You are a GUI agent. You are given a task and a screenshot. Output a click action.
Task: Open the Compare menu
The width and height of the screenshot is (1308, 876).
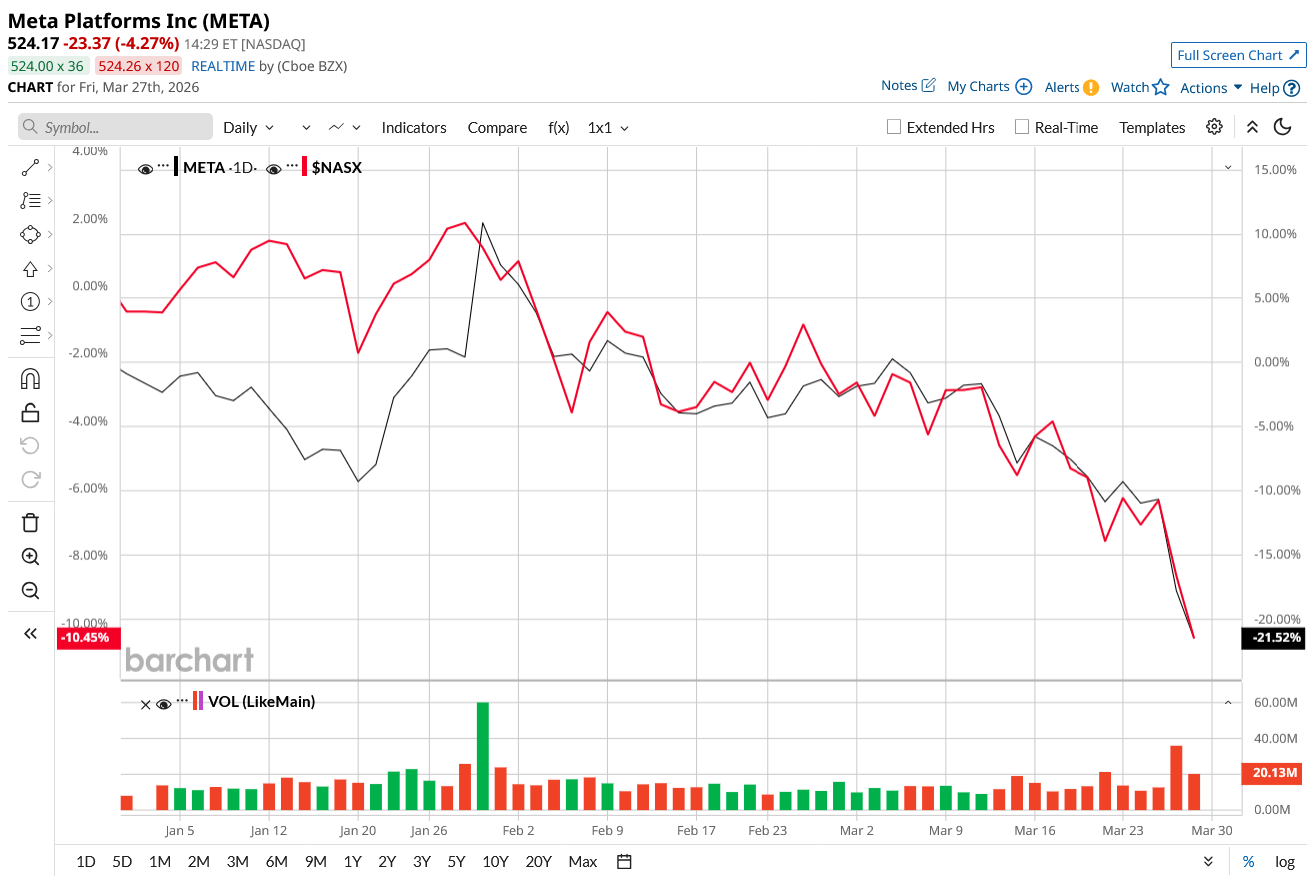(x=497, y=127)
